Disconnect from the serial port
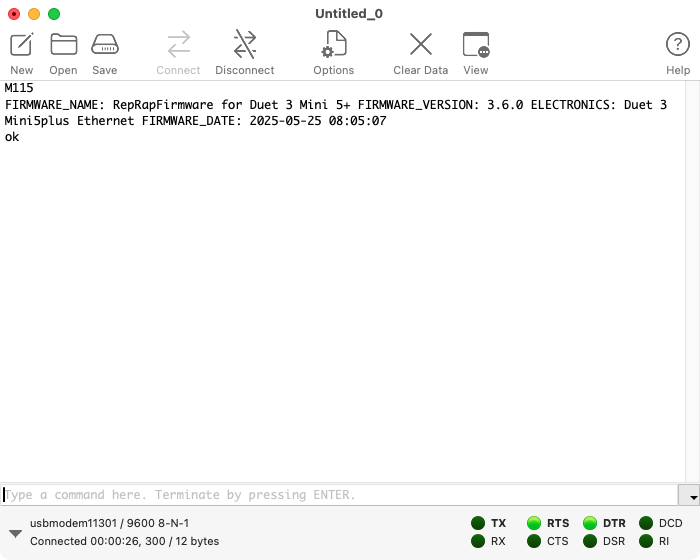 pyautogui.click(x=245, y=45)
